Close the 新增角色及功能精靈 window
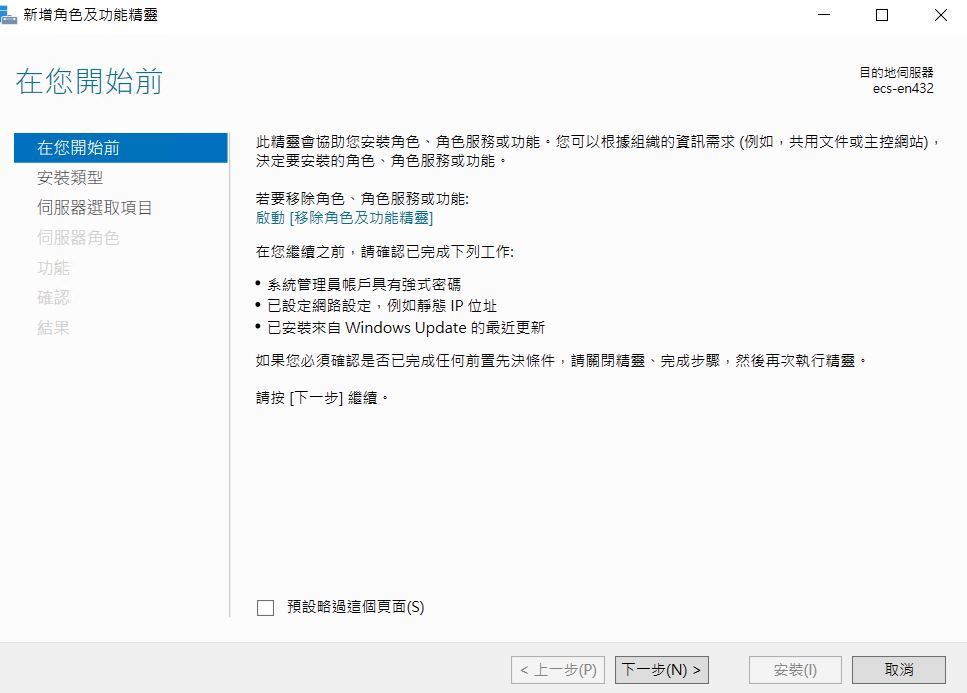 (x=940, y=15)
